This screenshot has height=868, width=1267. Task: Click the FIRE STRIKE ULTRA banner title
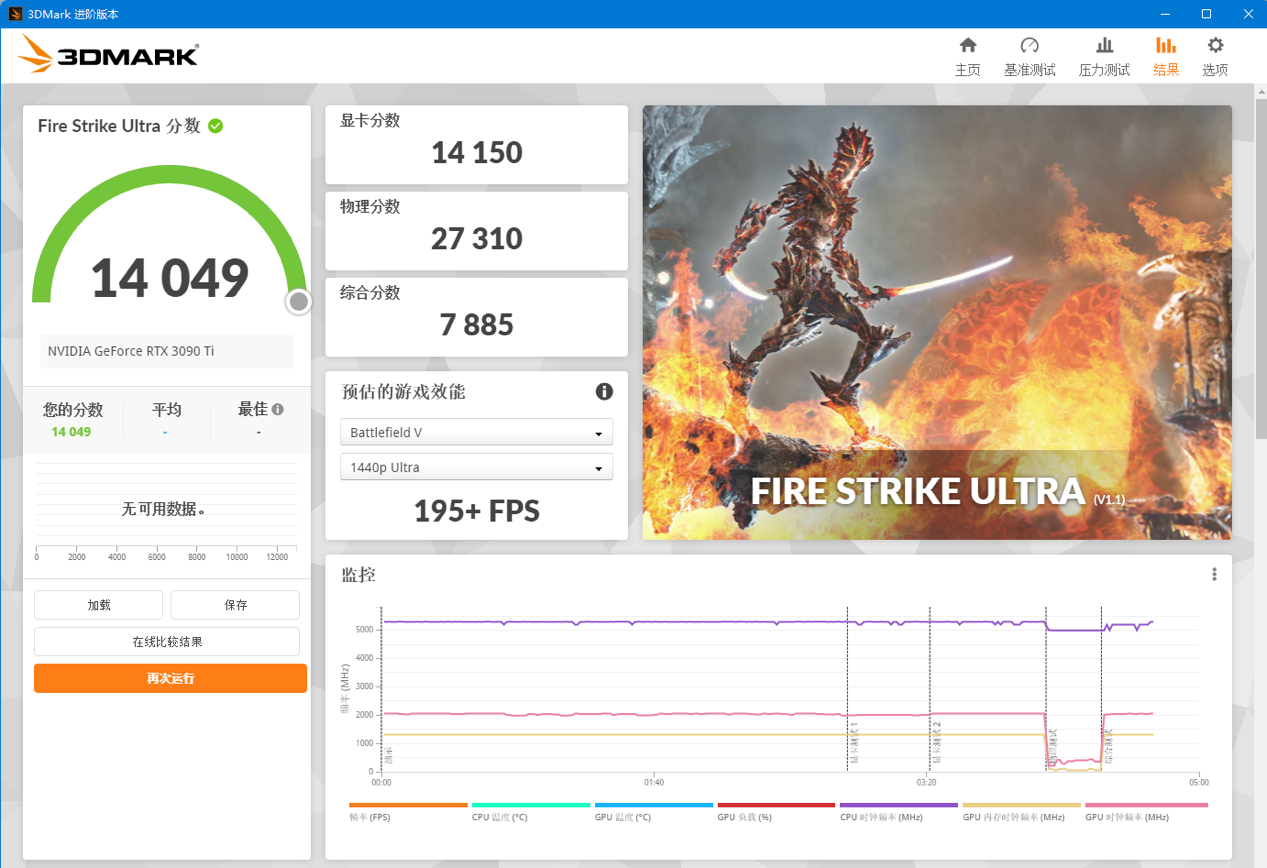pos(917,492)
